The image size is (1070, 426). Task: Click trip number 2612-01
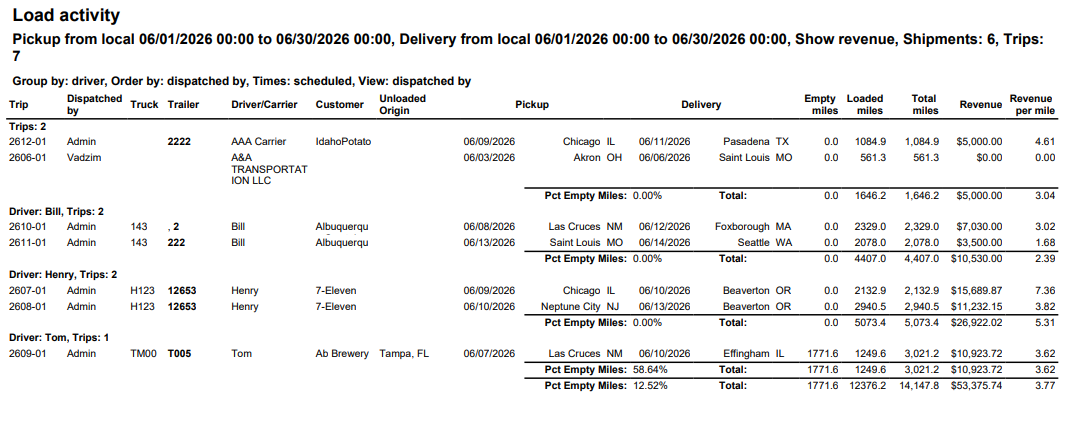[27, 142]
